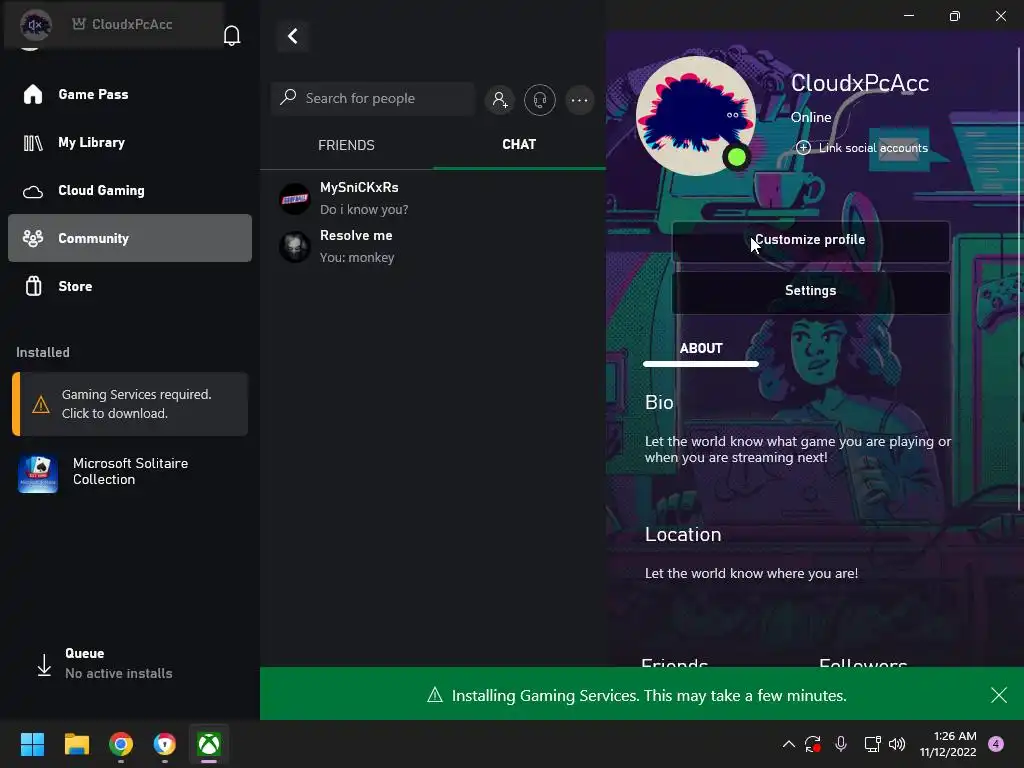Open File Explorer from taskbar
This screenshot has width=1024, height=768.
pyautogui.click(x=76, y=744)
